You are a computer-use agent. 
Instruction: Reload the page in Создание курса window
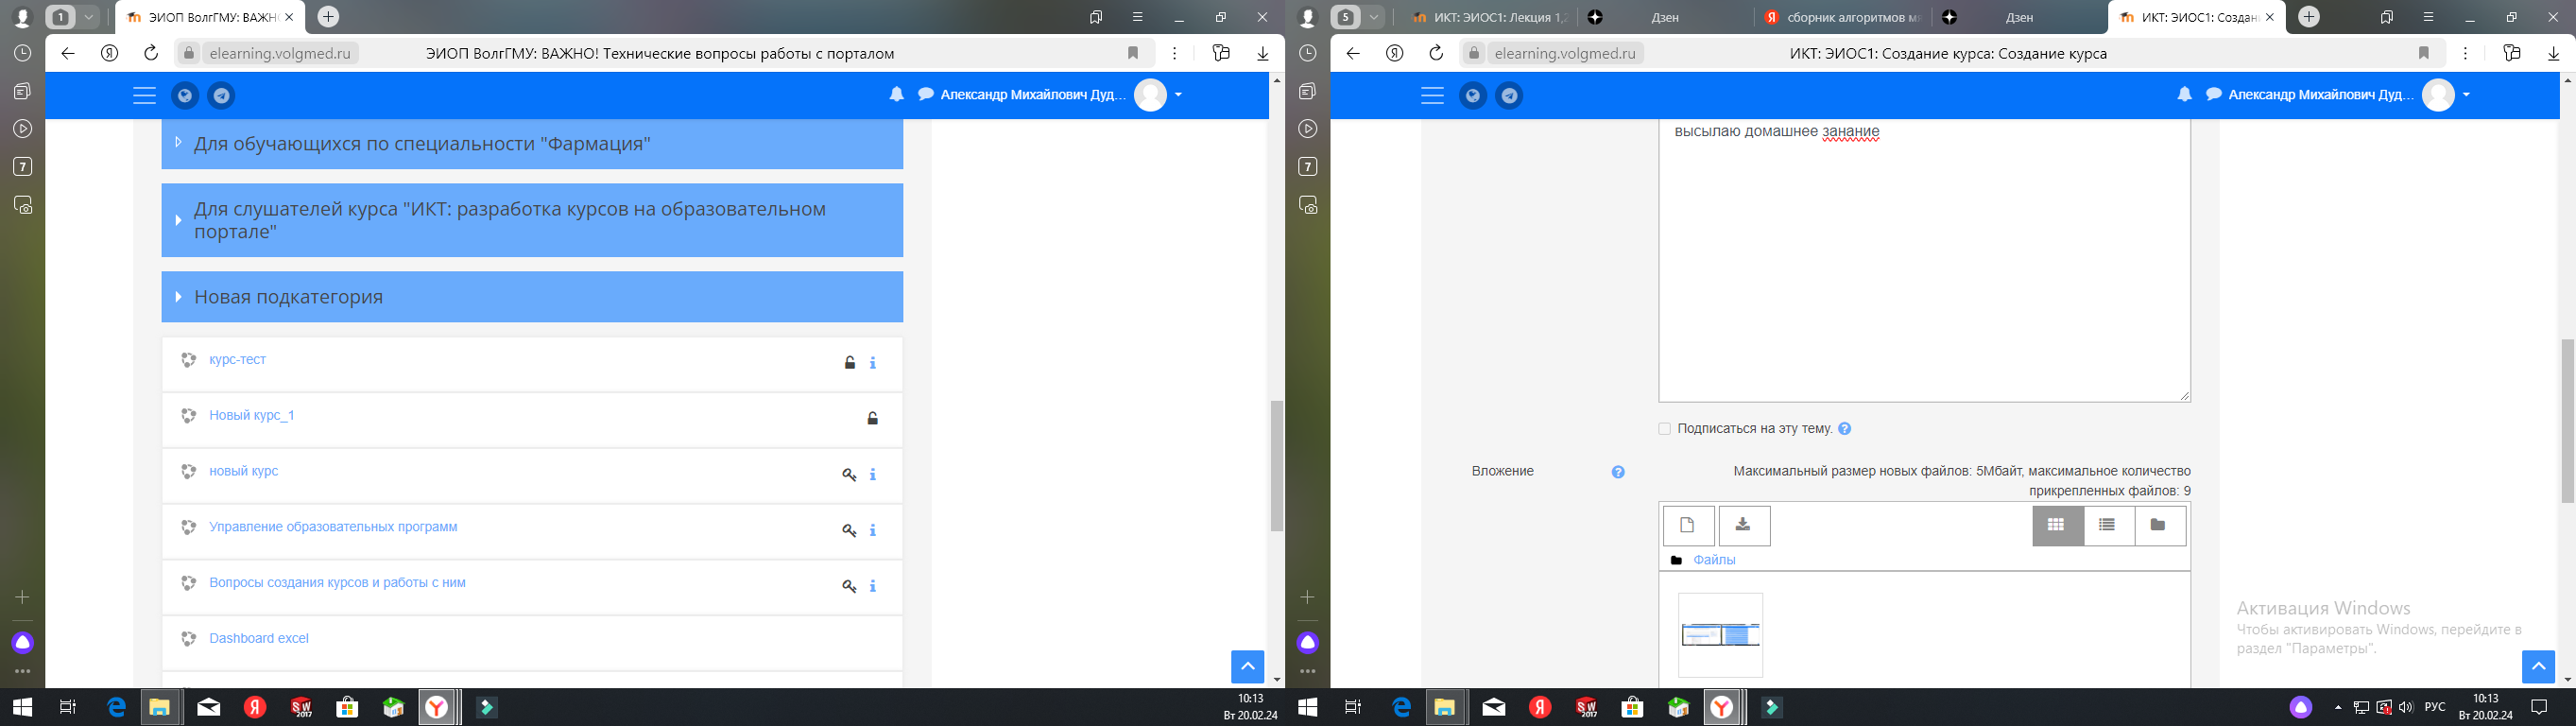[1436, 53]
